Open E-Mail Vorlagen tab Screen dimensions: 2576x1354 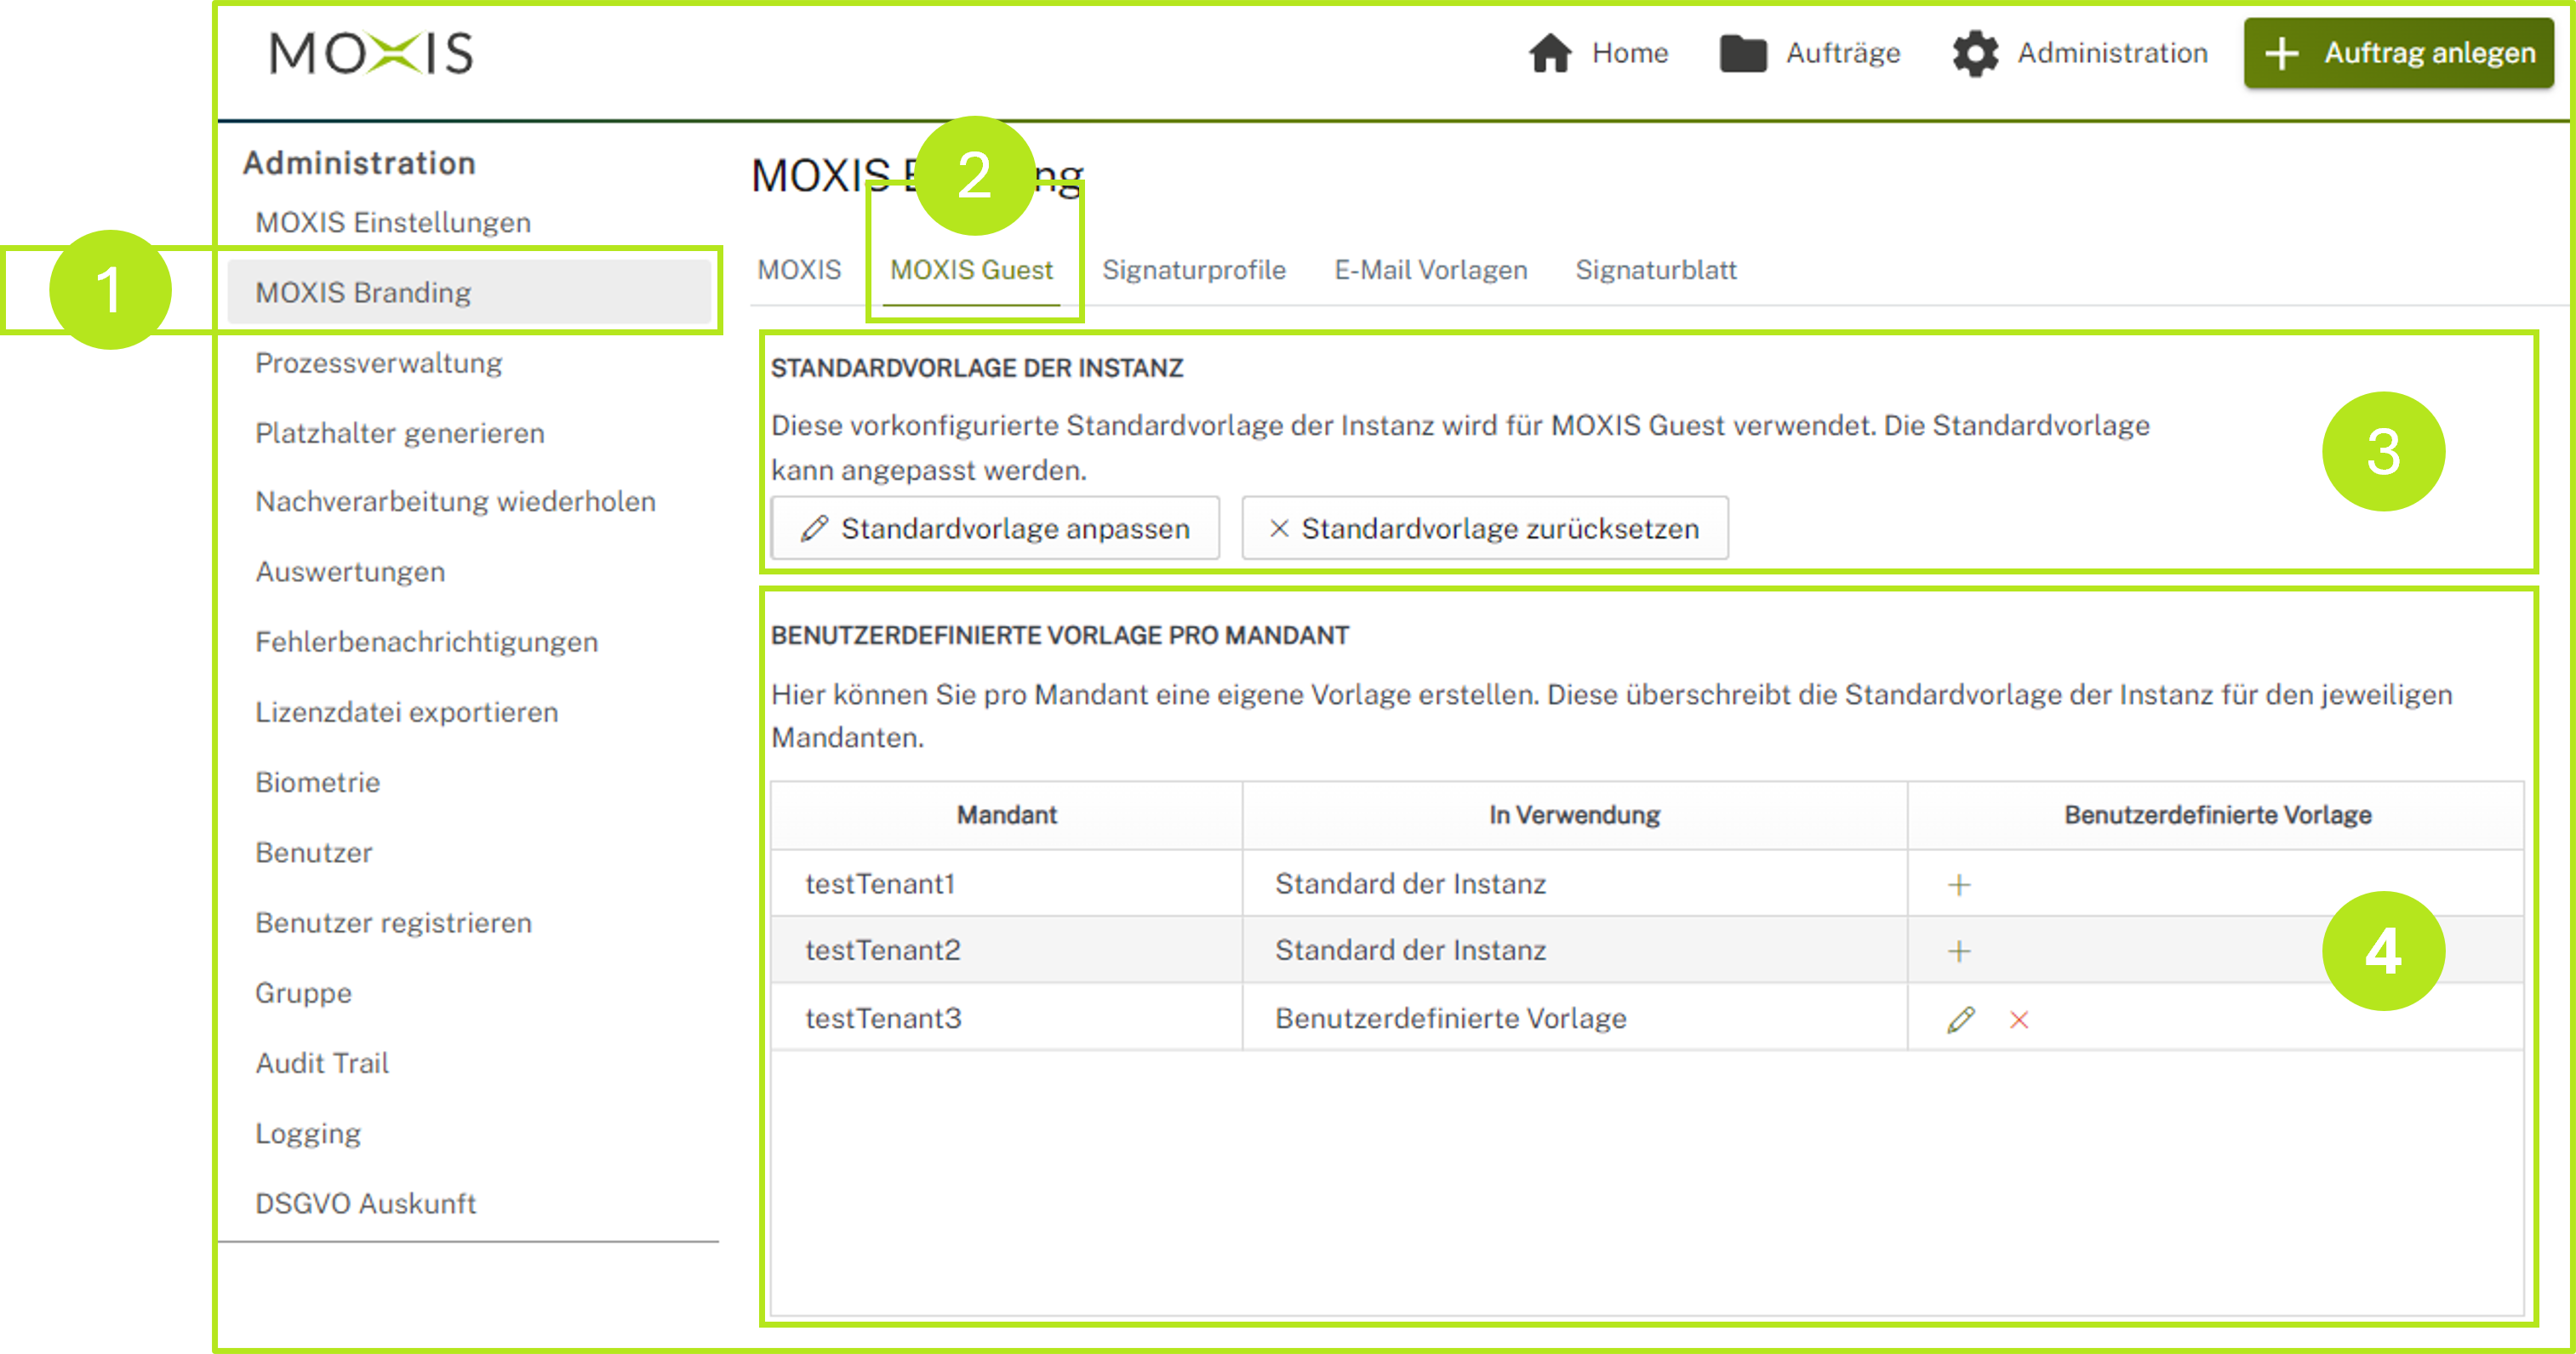tap(1431, 269)
